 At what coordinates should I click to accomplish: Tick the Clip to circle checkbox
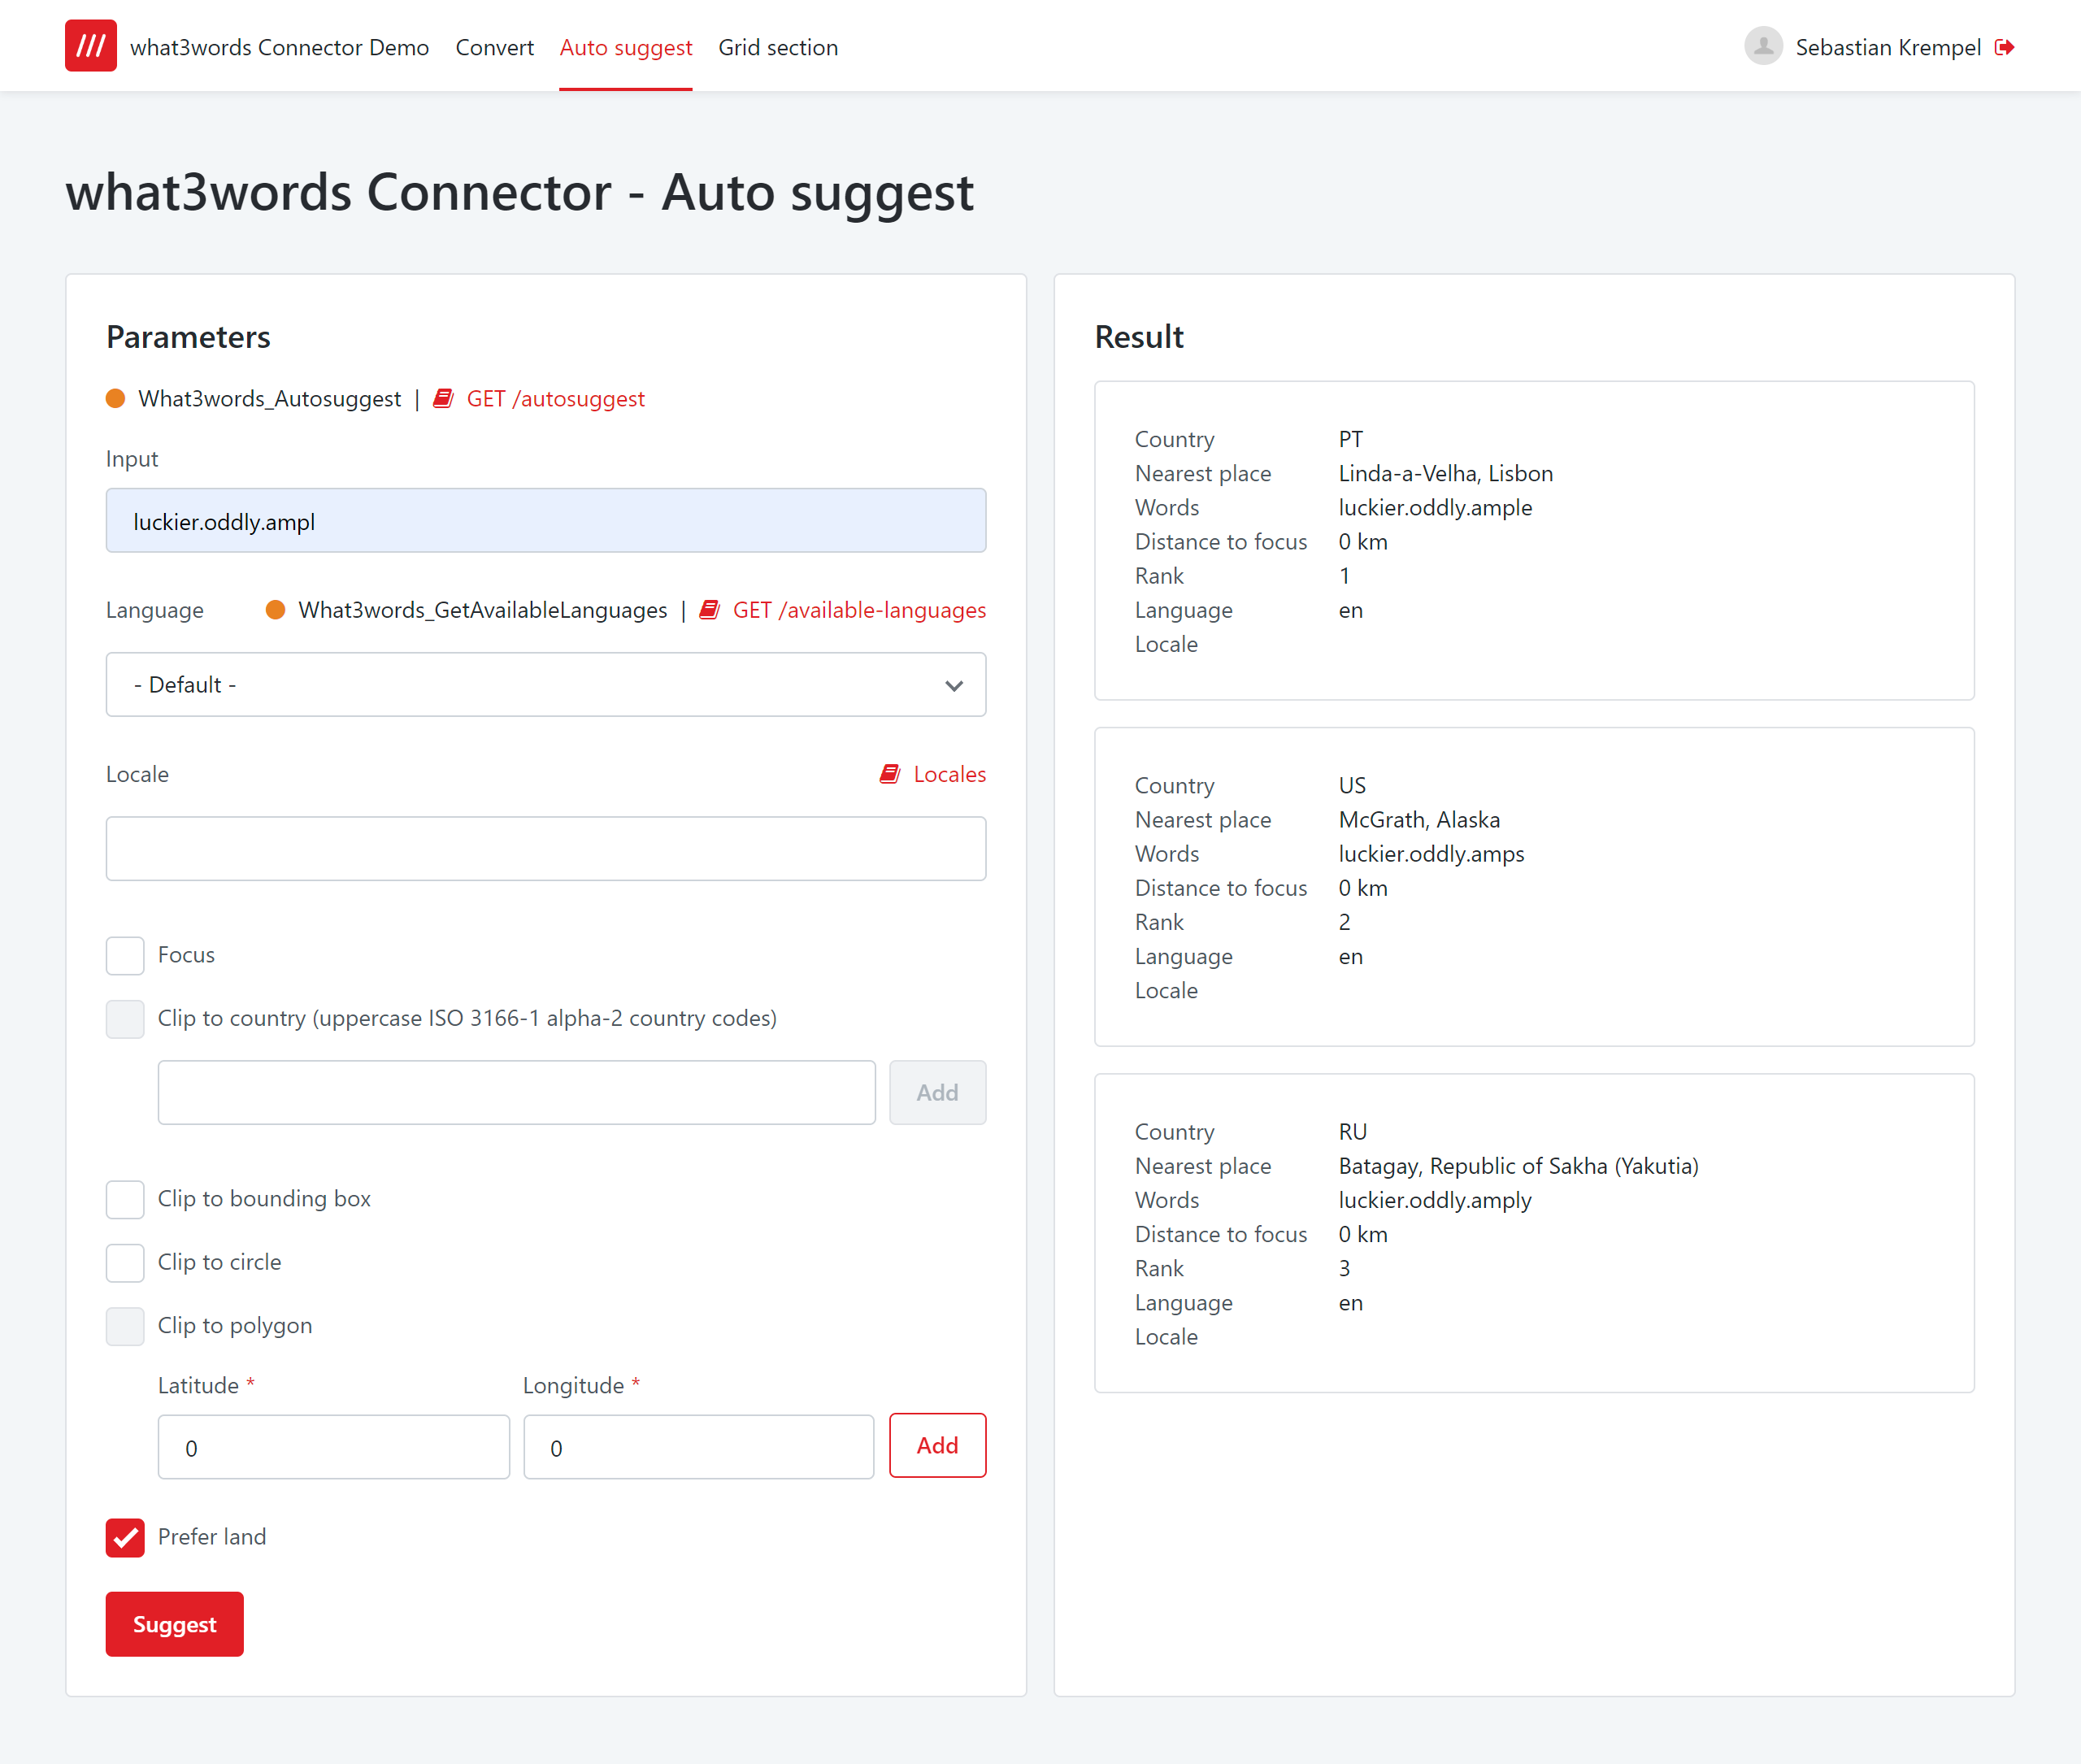point(125,1262)
